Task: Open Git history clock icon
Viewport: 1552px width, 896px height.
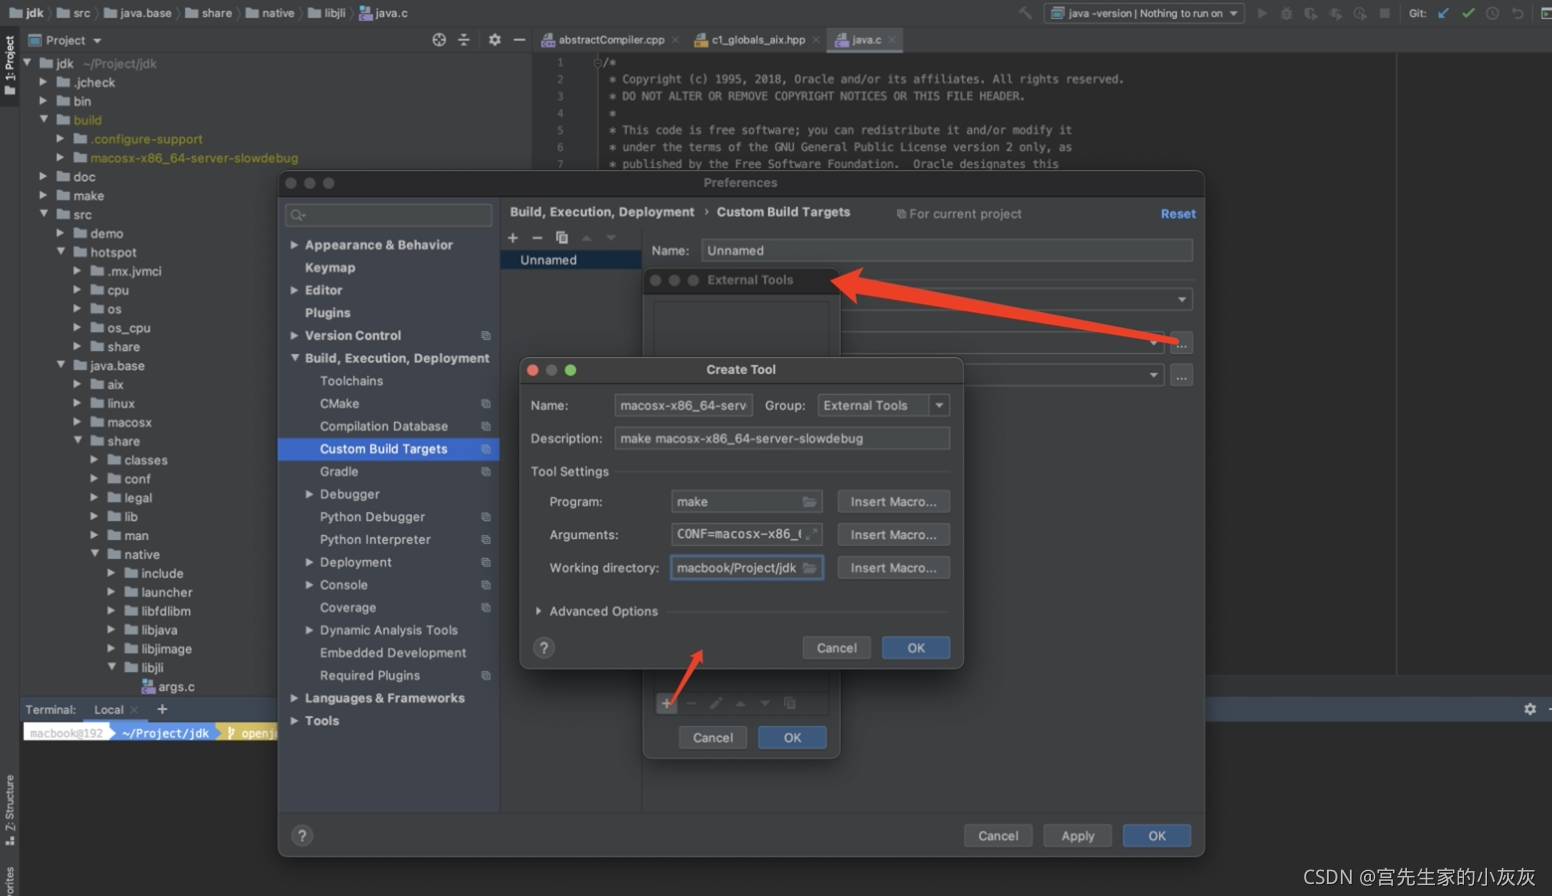Action: click(1492, 13)
